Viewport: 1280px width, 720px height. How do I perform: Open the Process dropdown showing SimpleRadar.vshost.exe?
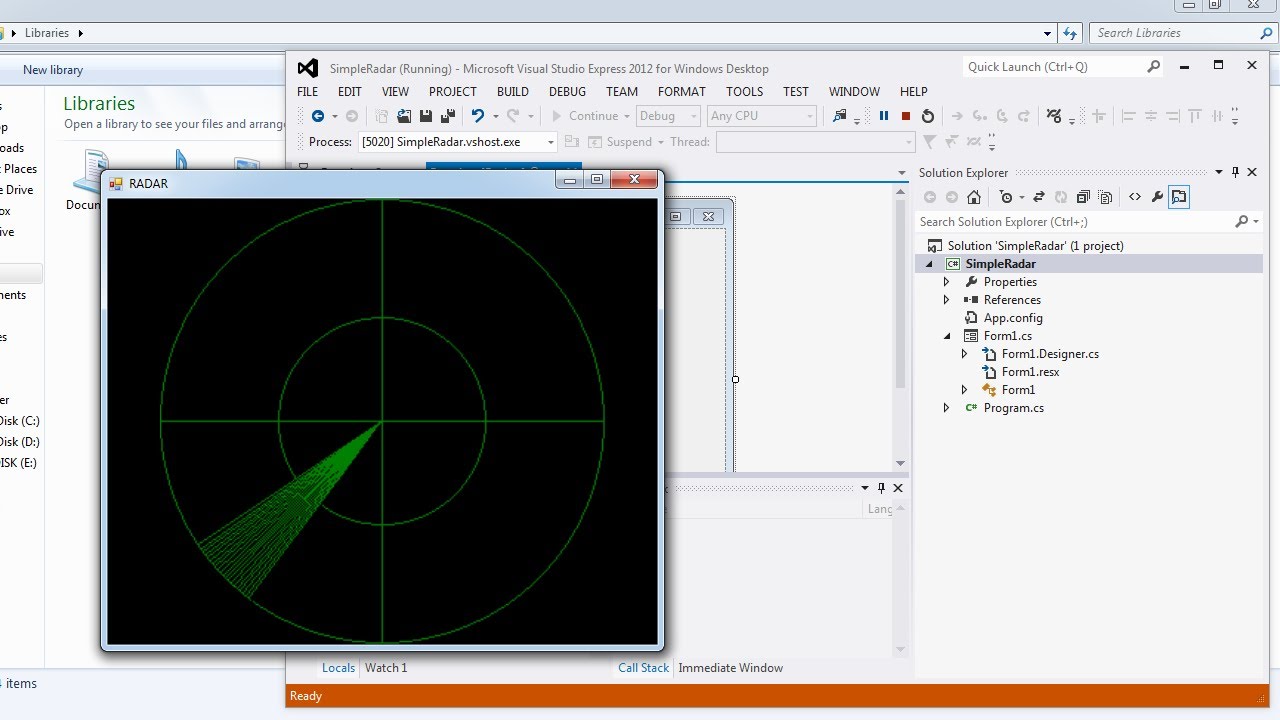pos(550,142)
